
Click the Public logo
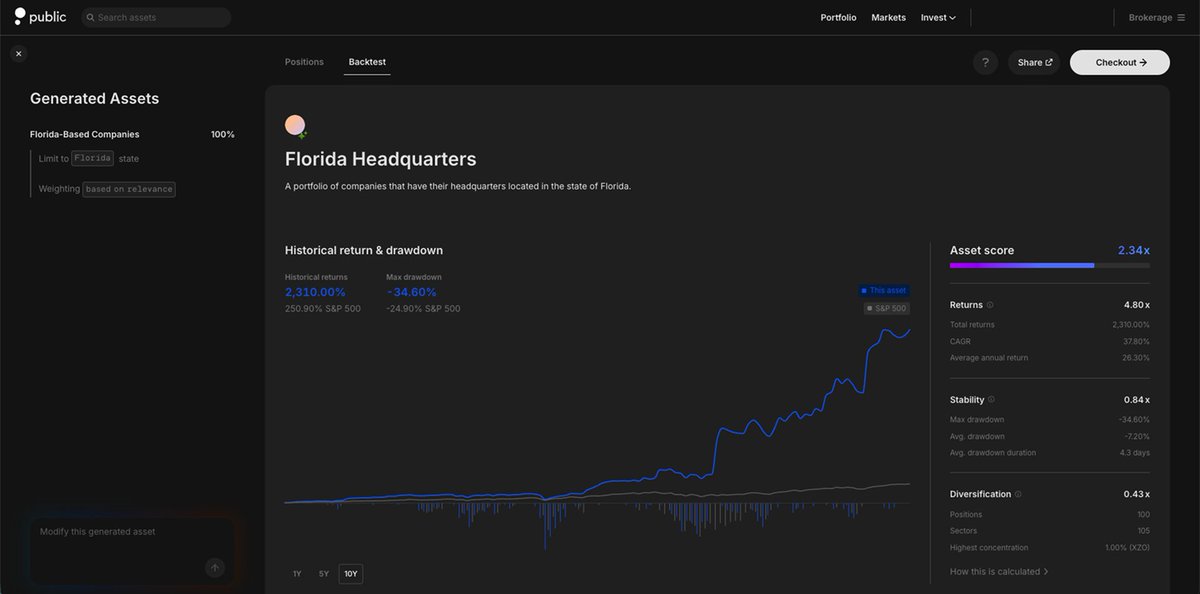[x=40, y=17]
